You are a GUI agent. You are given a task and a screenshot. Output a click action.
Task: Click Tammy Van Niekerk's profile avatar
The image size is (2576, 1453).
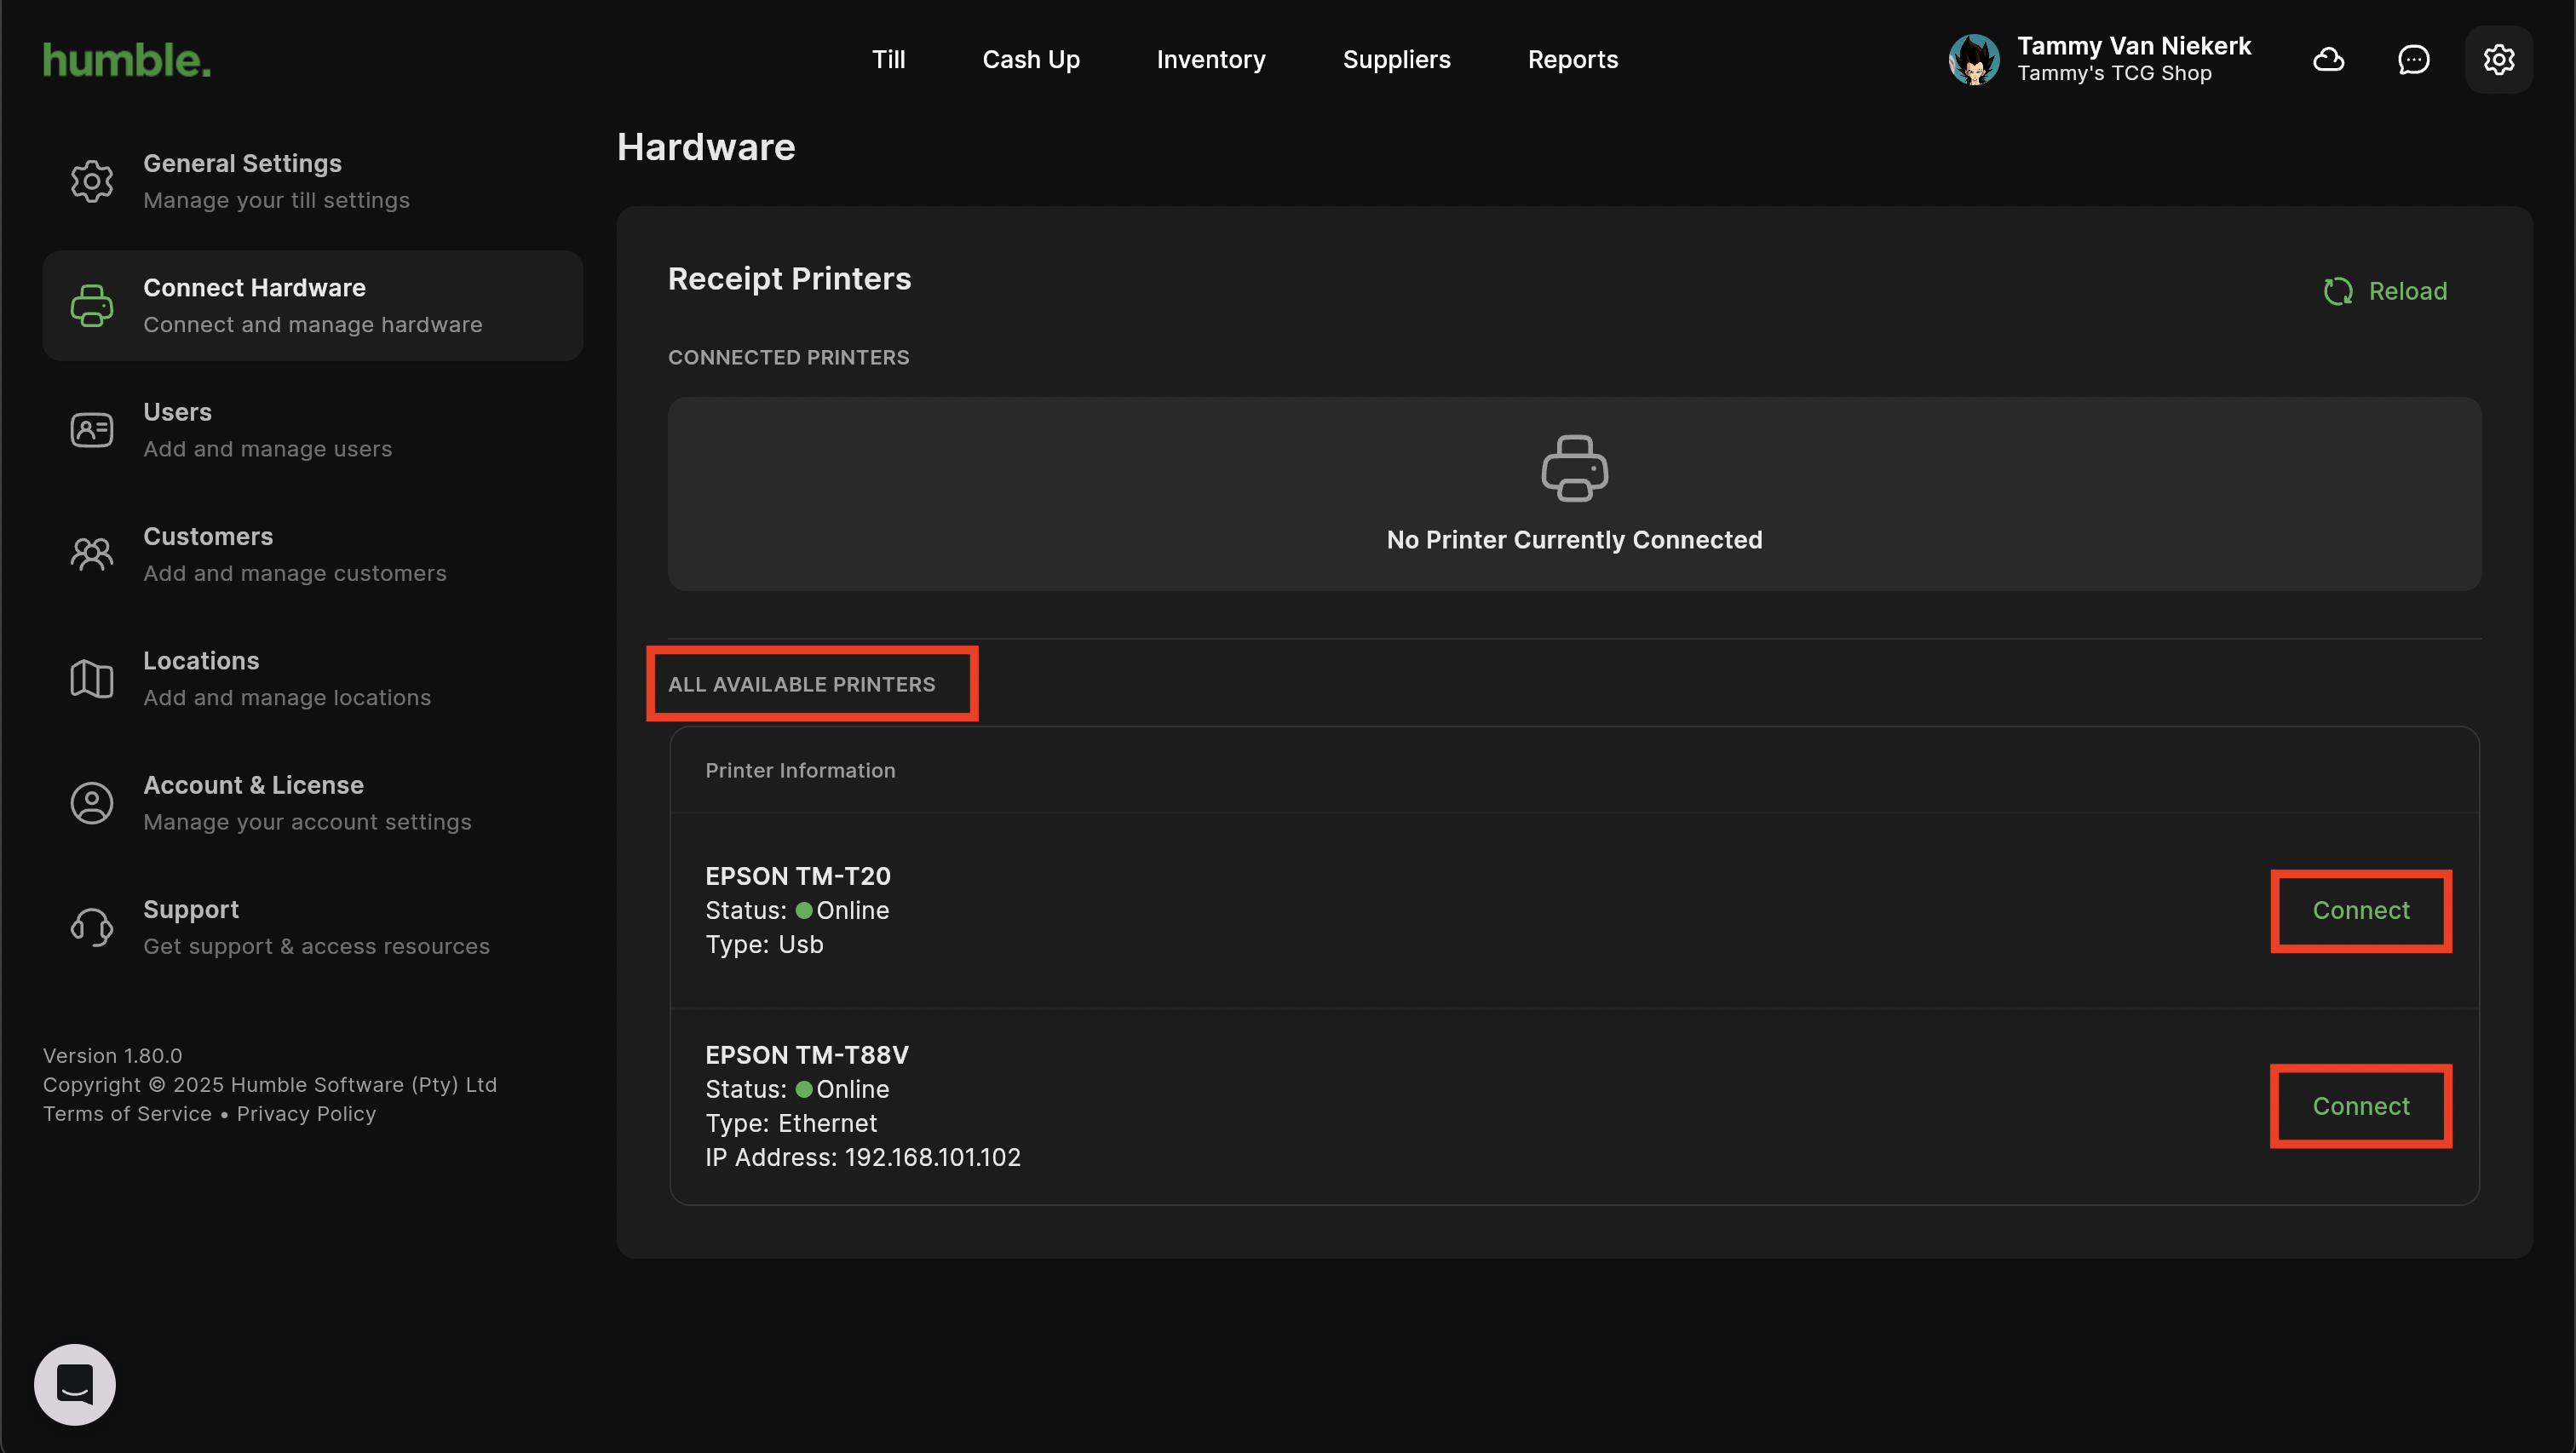[x=1973, y=60]
